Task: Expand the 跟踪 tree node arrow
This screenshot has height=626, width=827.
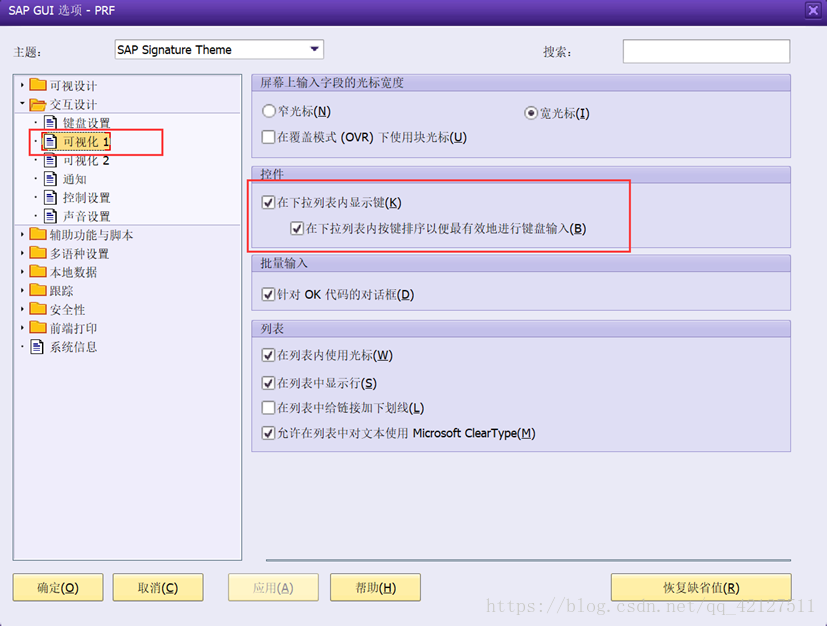Action: (x=22, y=290)
